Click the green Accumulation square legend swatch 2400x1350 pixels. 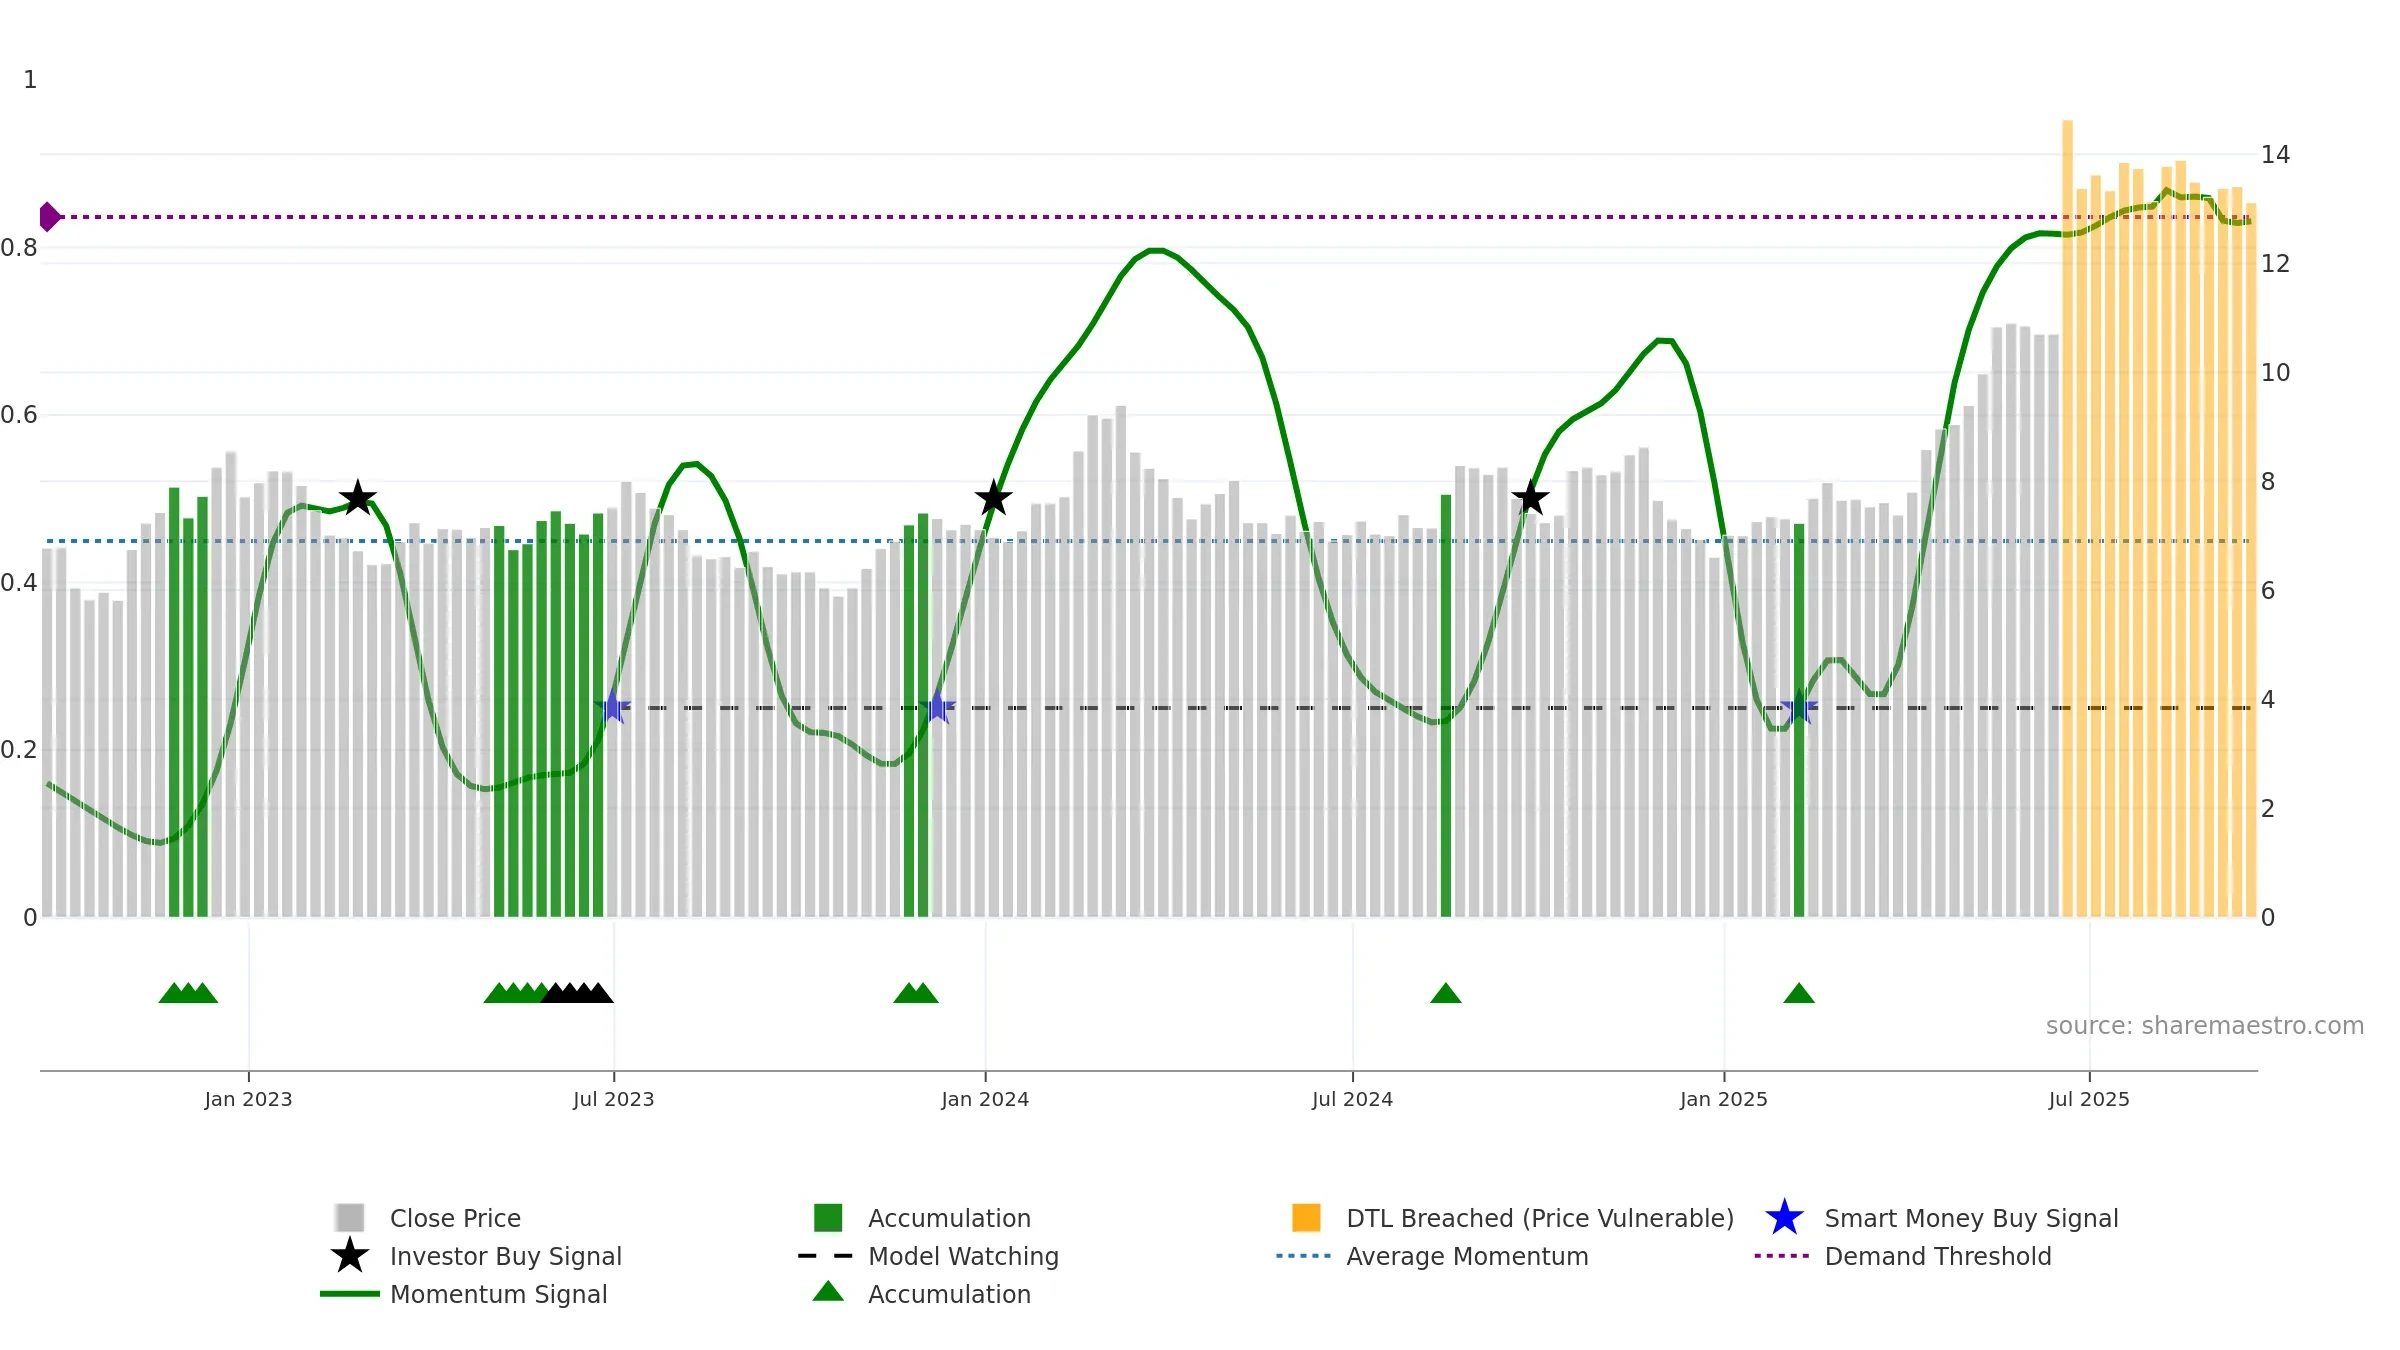(x=828, y=1217)
